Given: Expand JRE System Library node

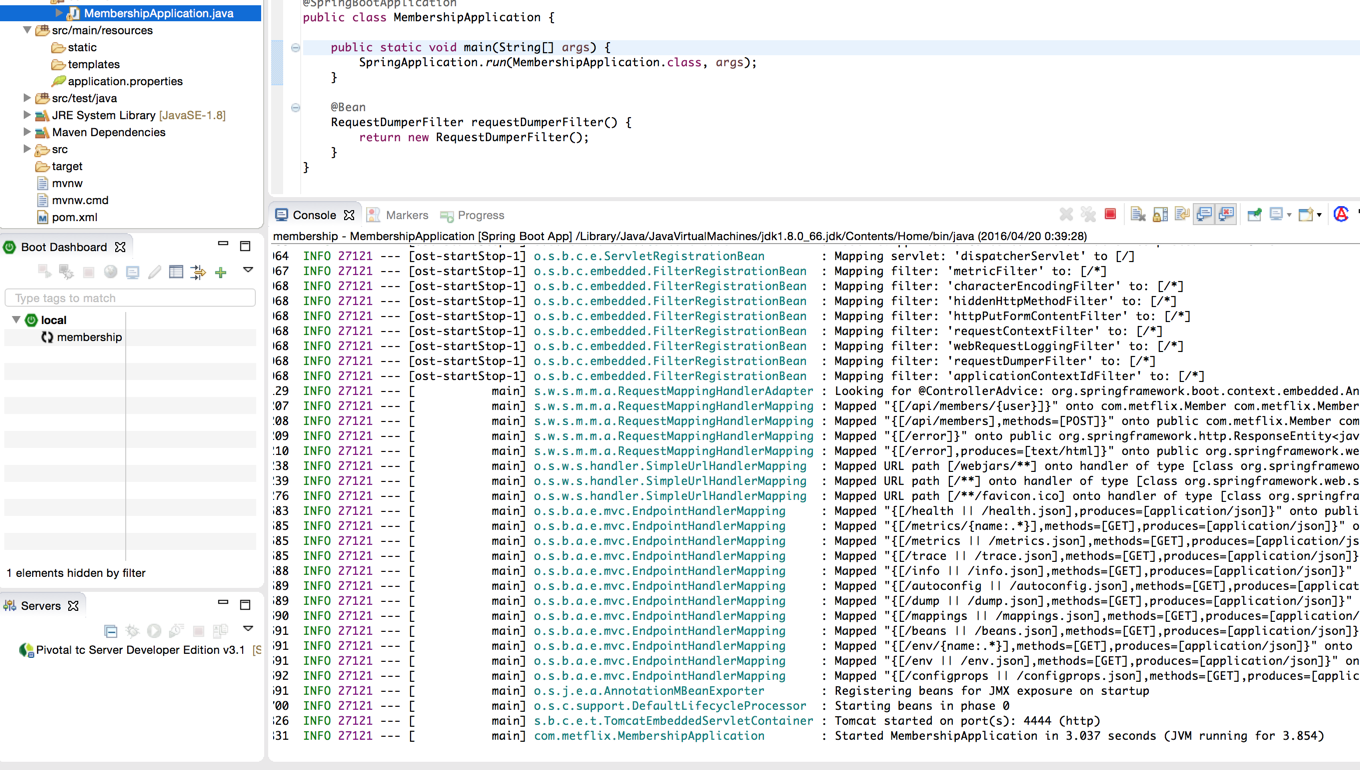Looking at the screenshot, I should (27, 115).
